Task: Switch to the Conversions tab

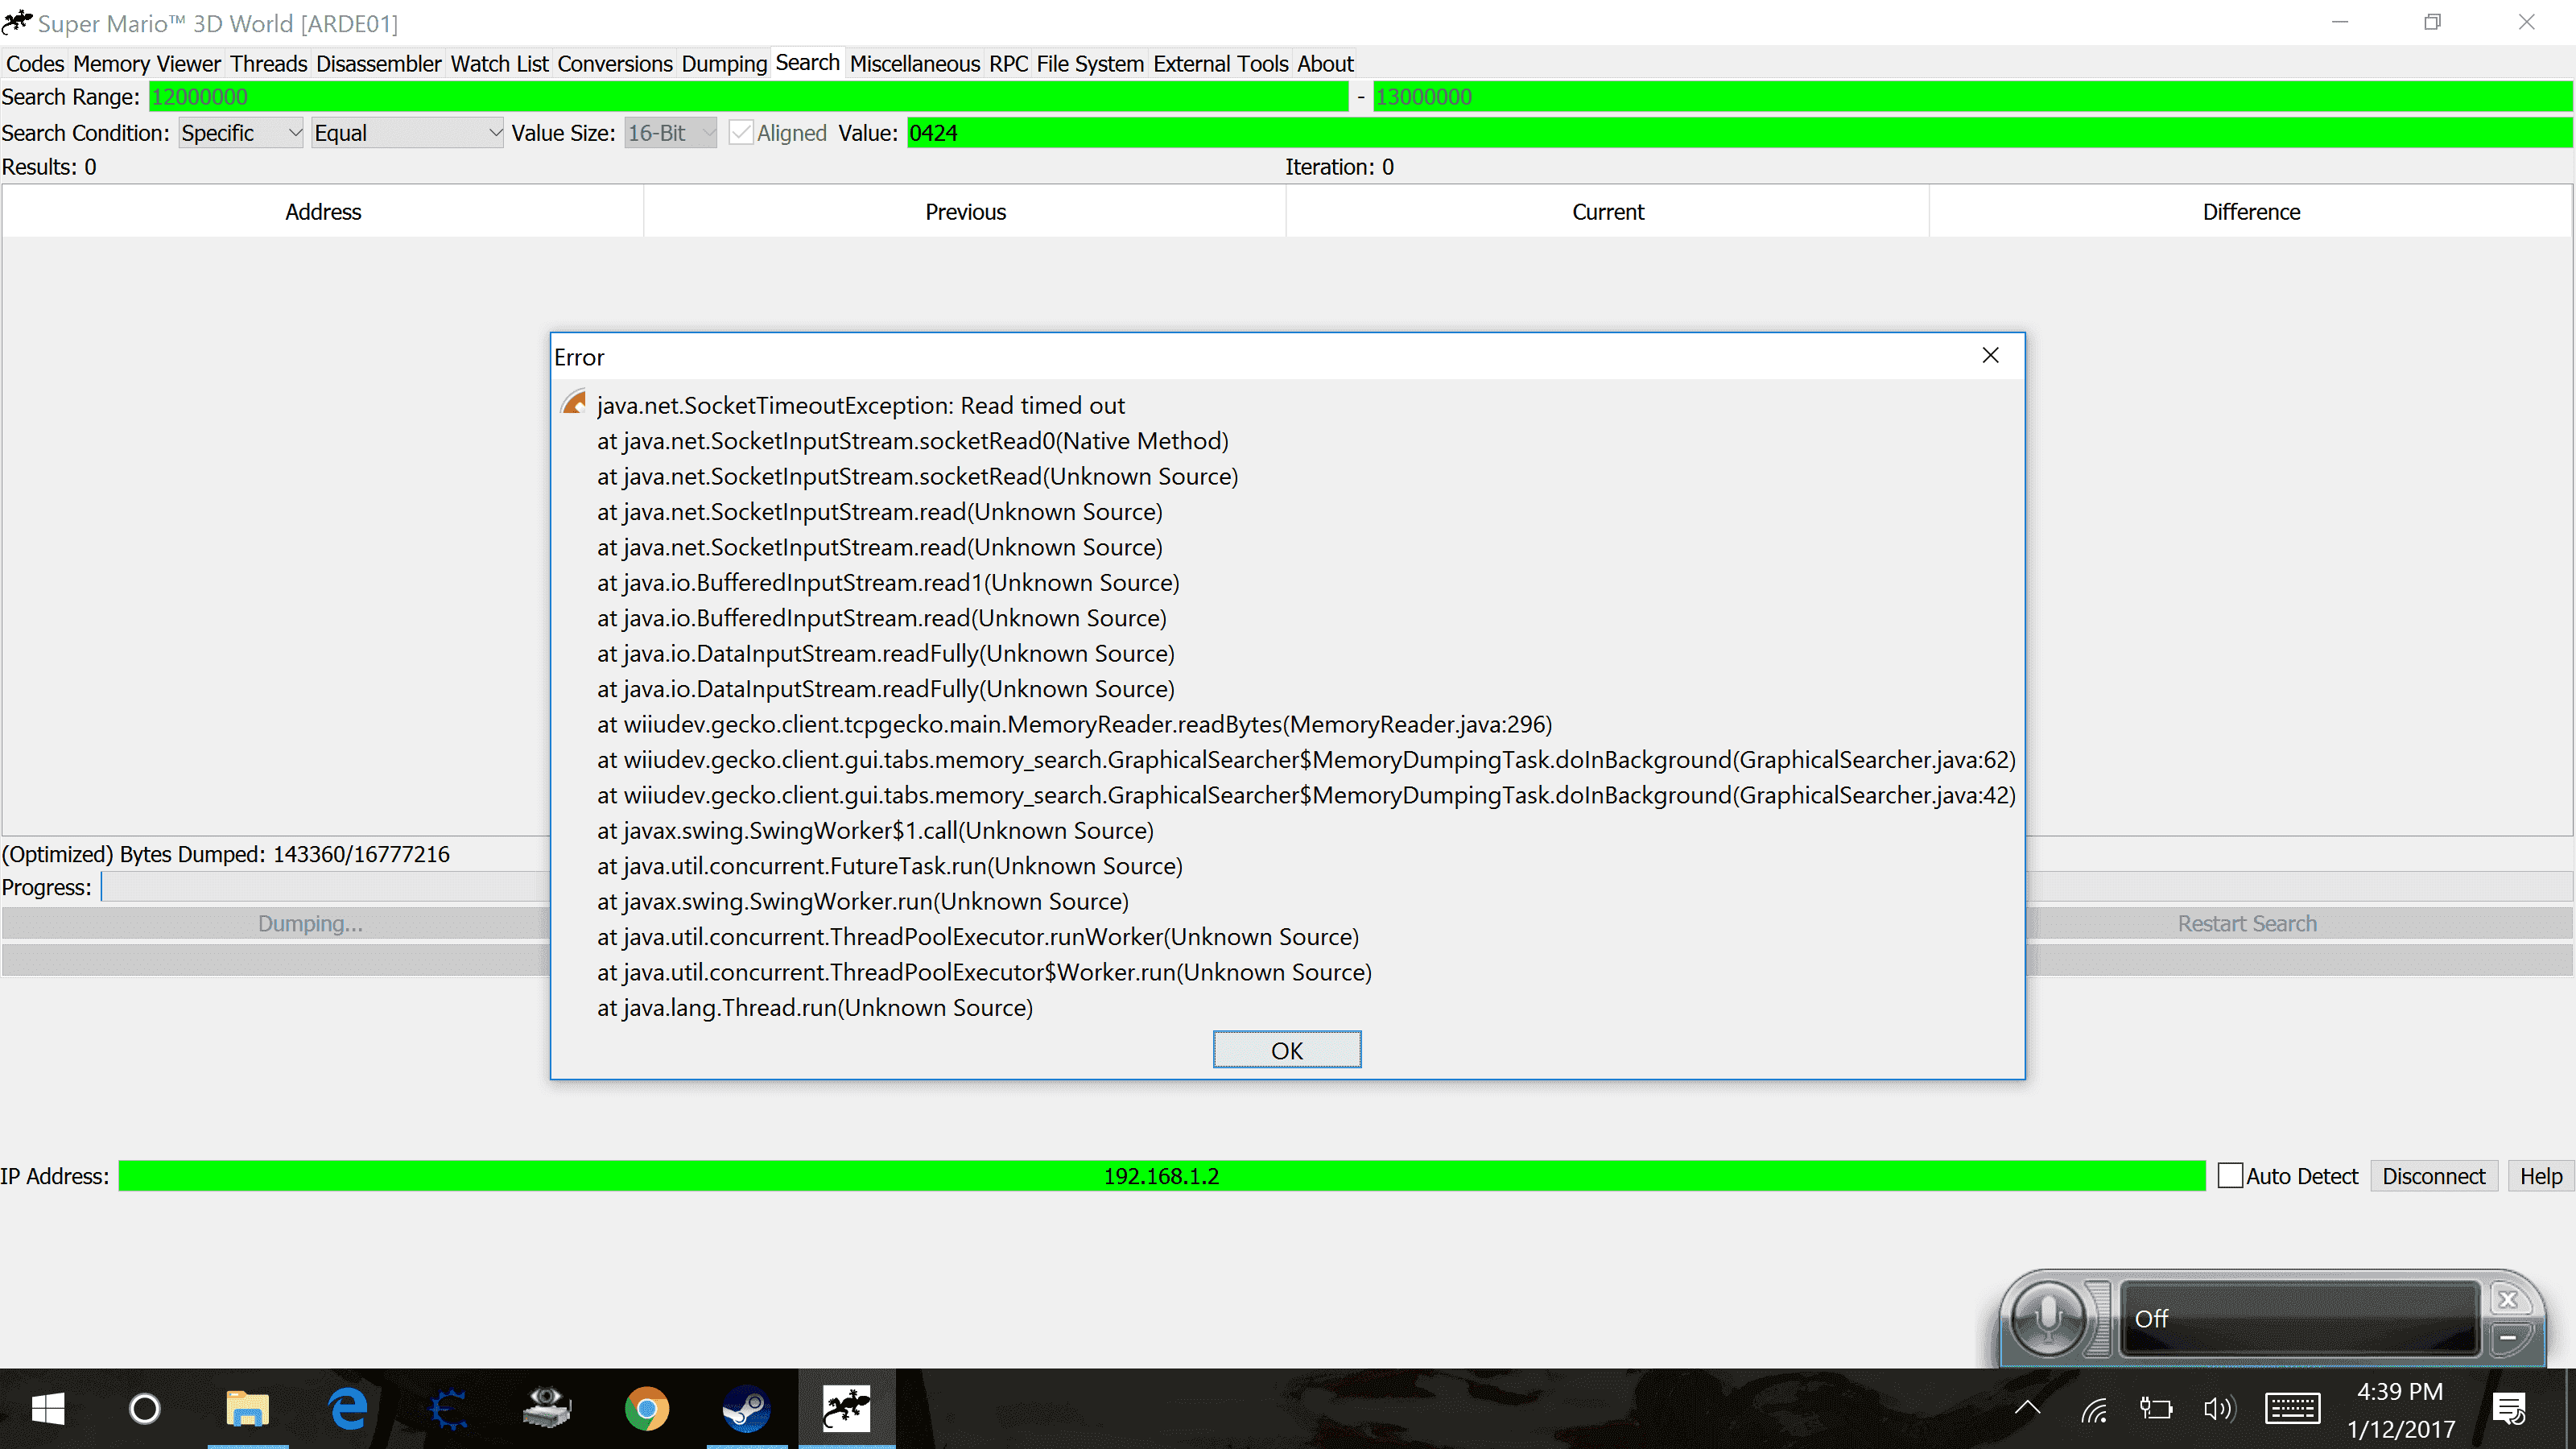Action: pyautogui.click(x=615, y=64)
